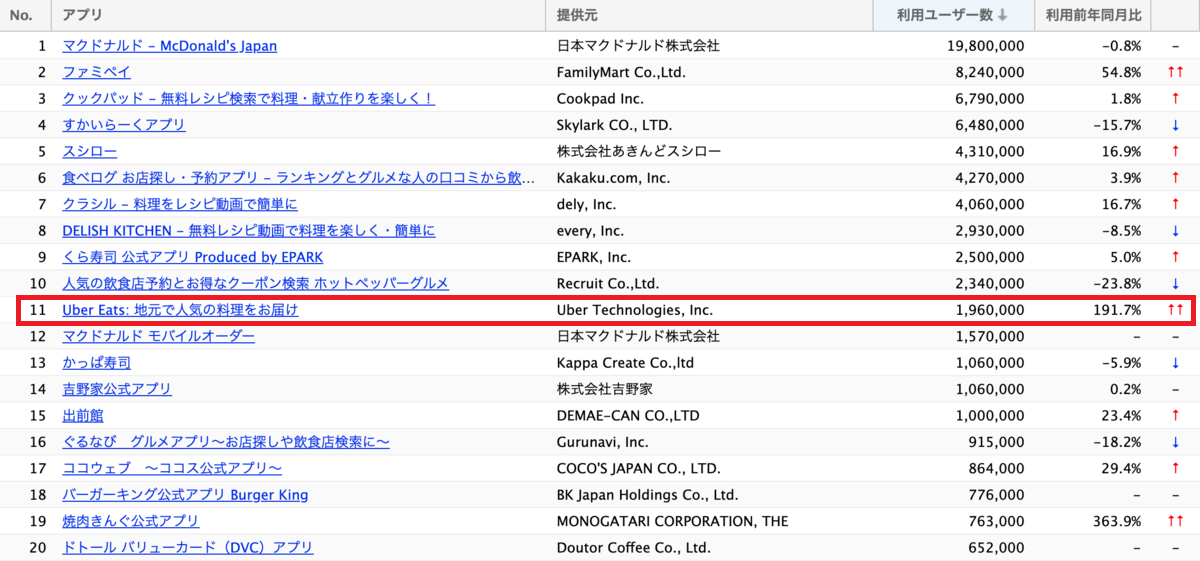Open the マクドナルド – McDonald's Japan link
Viewport: 1200px width, 561px height.
(170, 46)
